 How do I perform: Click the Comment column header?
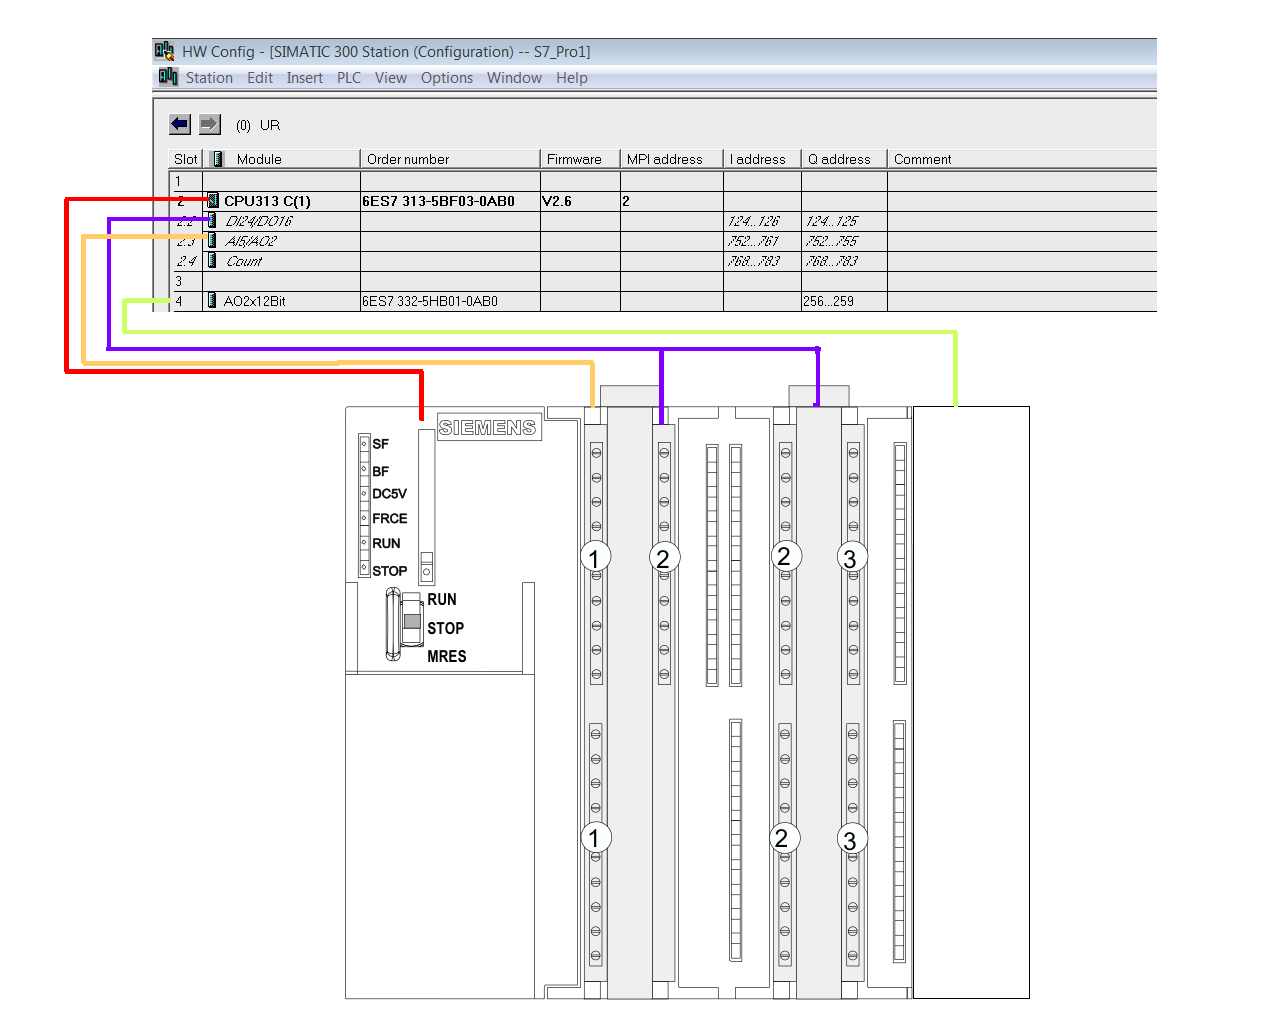(x=1022, y=159)
